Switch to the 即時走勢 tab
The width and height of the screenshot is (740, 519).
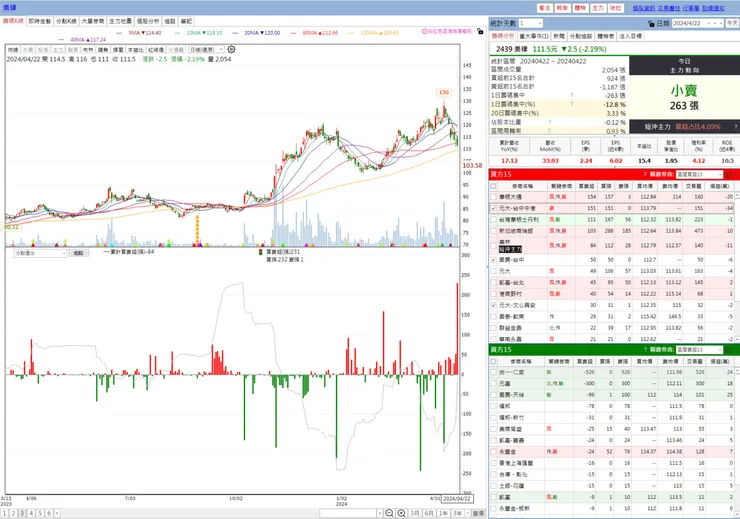pos(40,21)
